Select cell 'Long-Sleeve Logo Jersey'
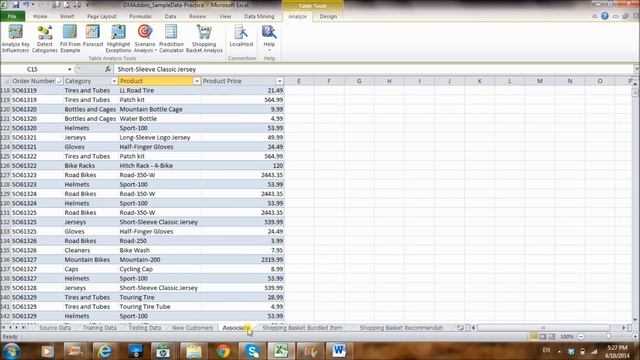640x360 pixels. (x=160, y=138)
